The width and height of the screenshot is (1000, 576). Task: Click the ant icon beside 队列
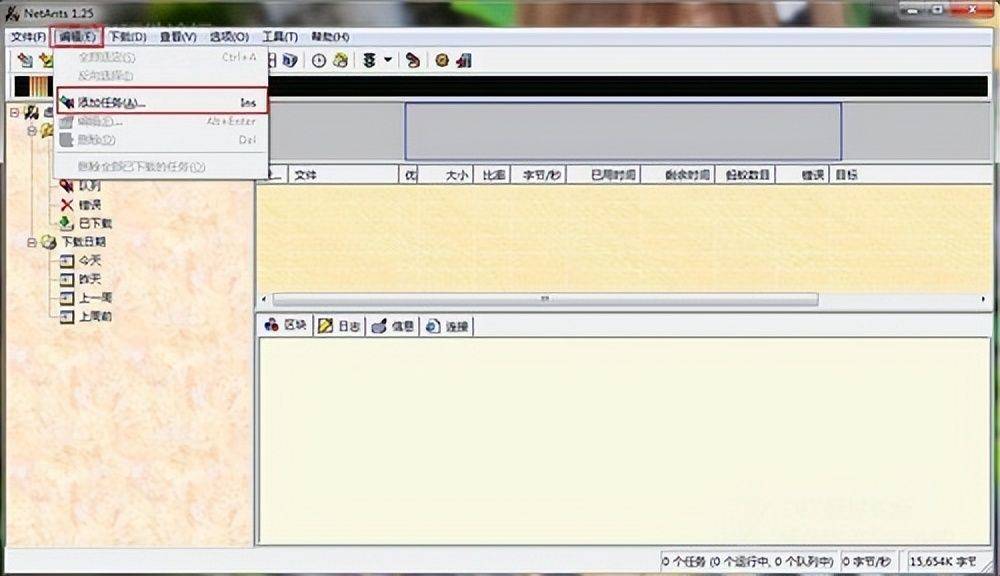click(x=67, y=186)
